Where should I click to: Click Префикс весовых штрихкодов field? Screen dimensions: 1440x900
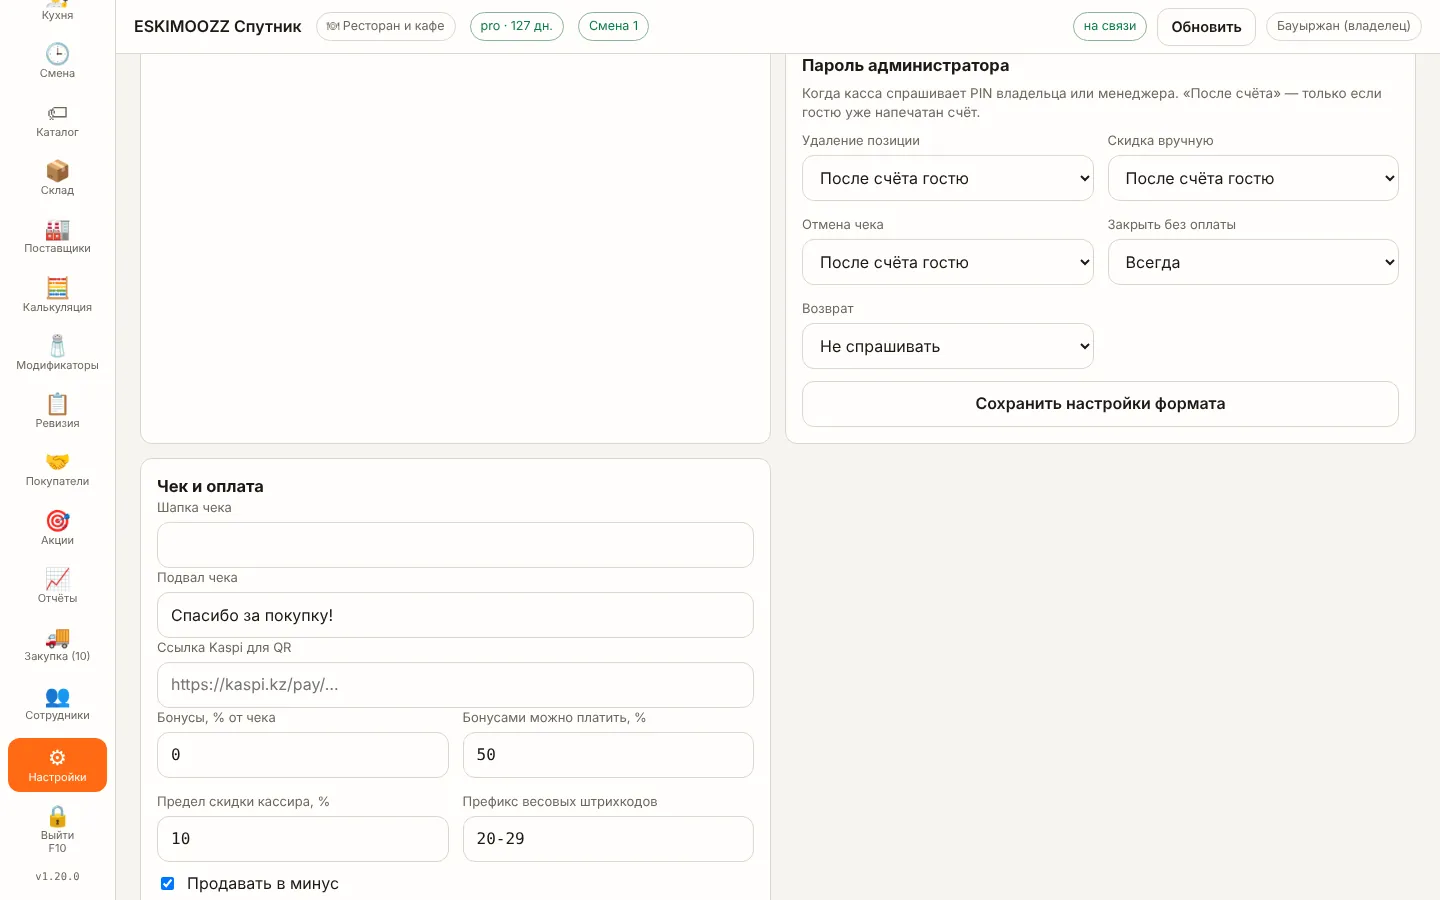click(x=608, y=839)
